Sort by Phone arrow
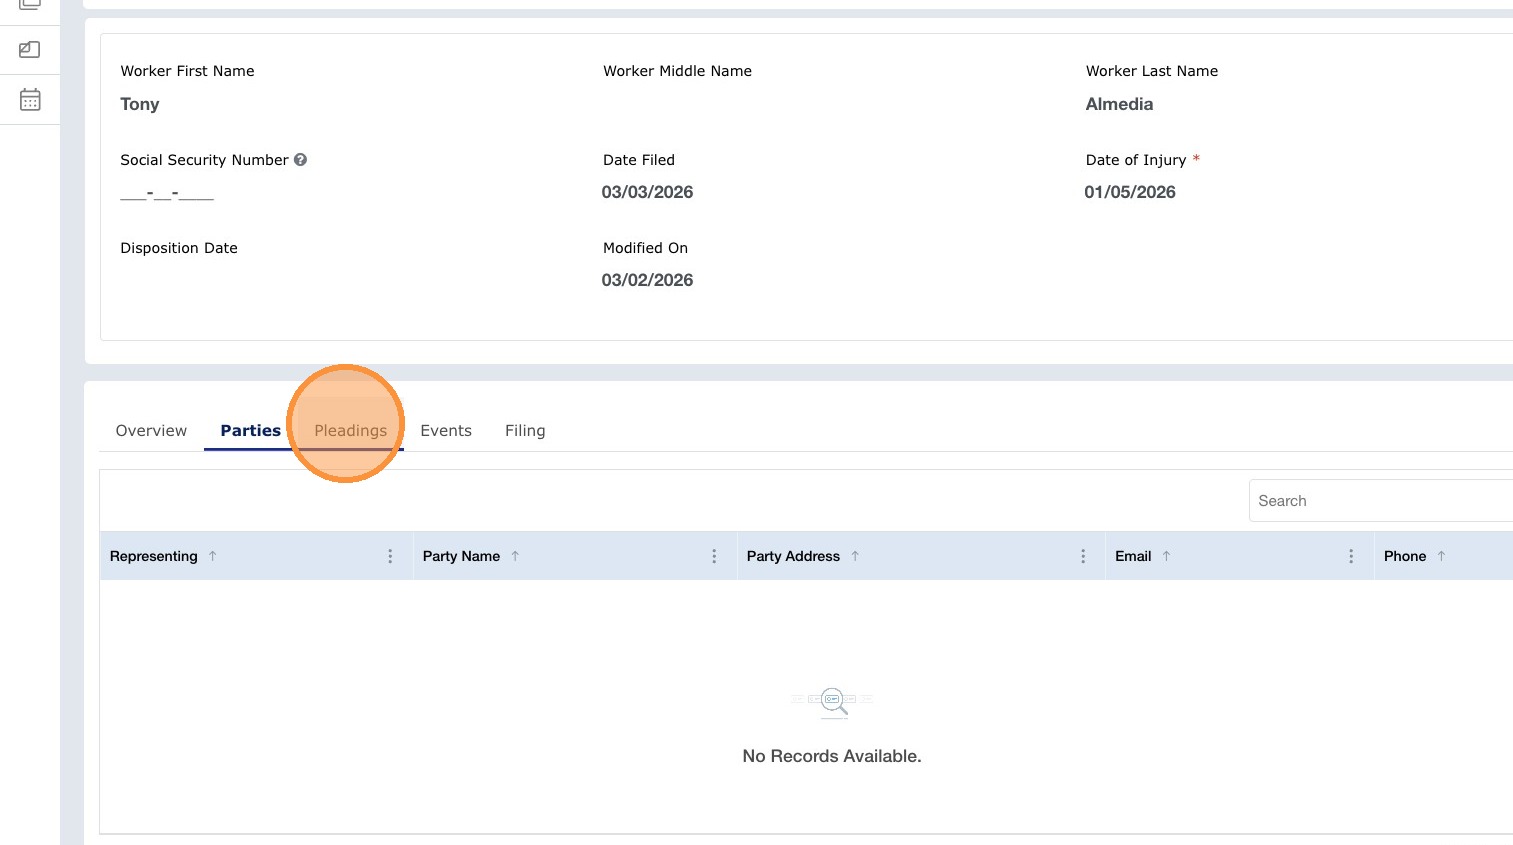Viewport: 1513px width, 845px height. (x=1441, y=556)
